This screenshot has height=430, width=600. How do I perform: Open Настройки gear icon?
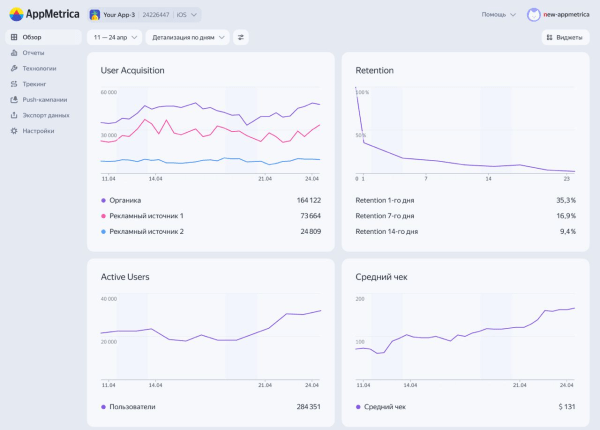(13, 131)
